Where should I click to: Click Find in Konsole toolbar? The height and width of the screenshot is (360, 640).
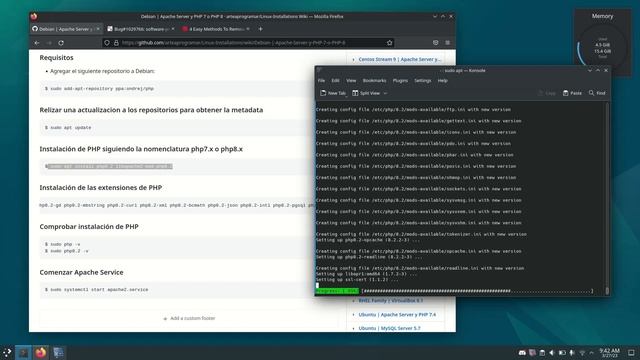[x=597, y=93]
